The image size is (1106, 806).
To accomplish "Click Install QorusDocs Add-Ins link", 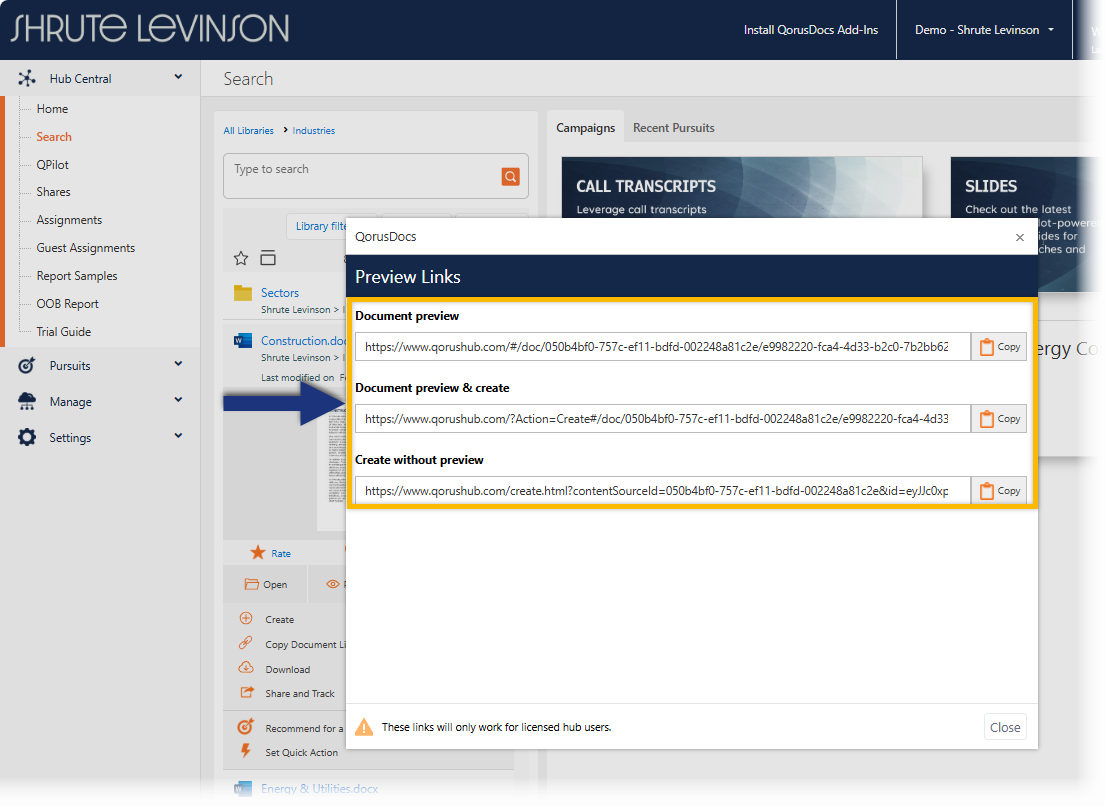I will coord(810,30).
